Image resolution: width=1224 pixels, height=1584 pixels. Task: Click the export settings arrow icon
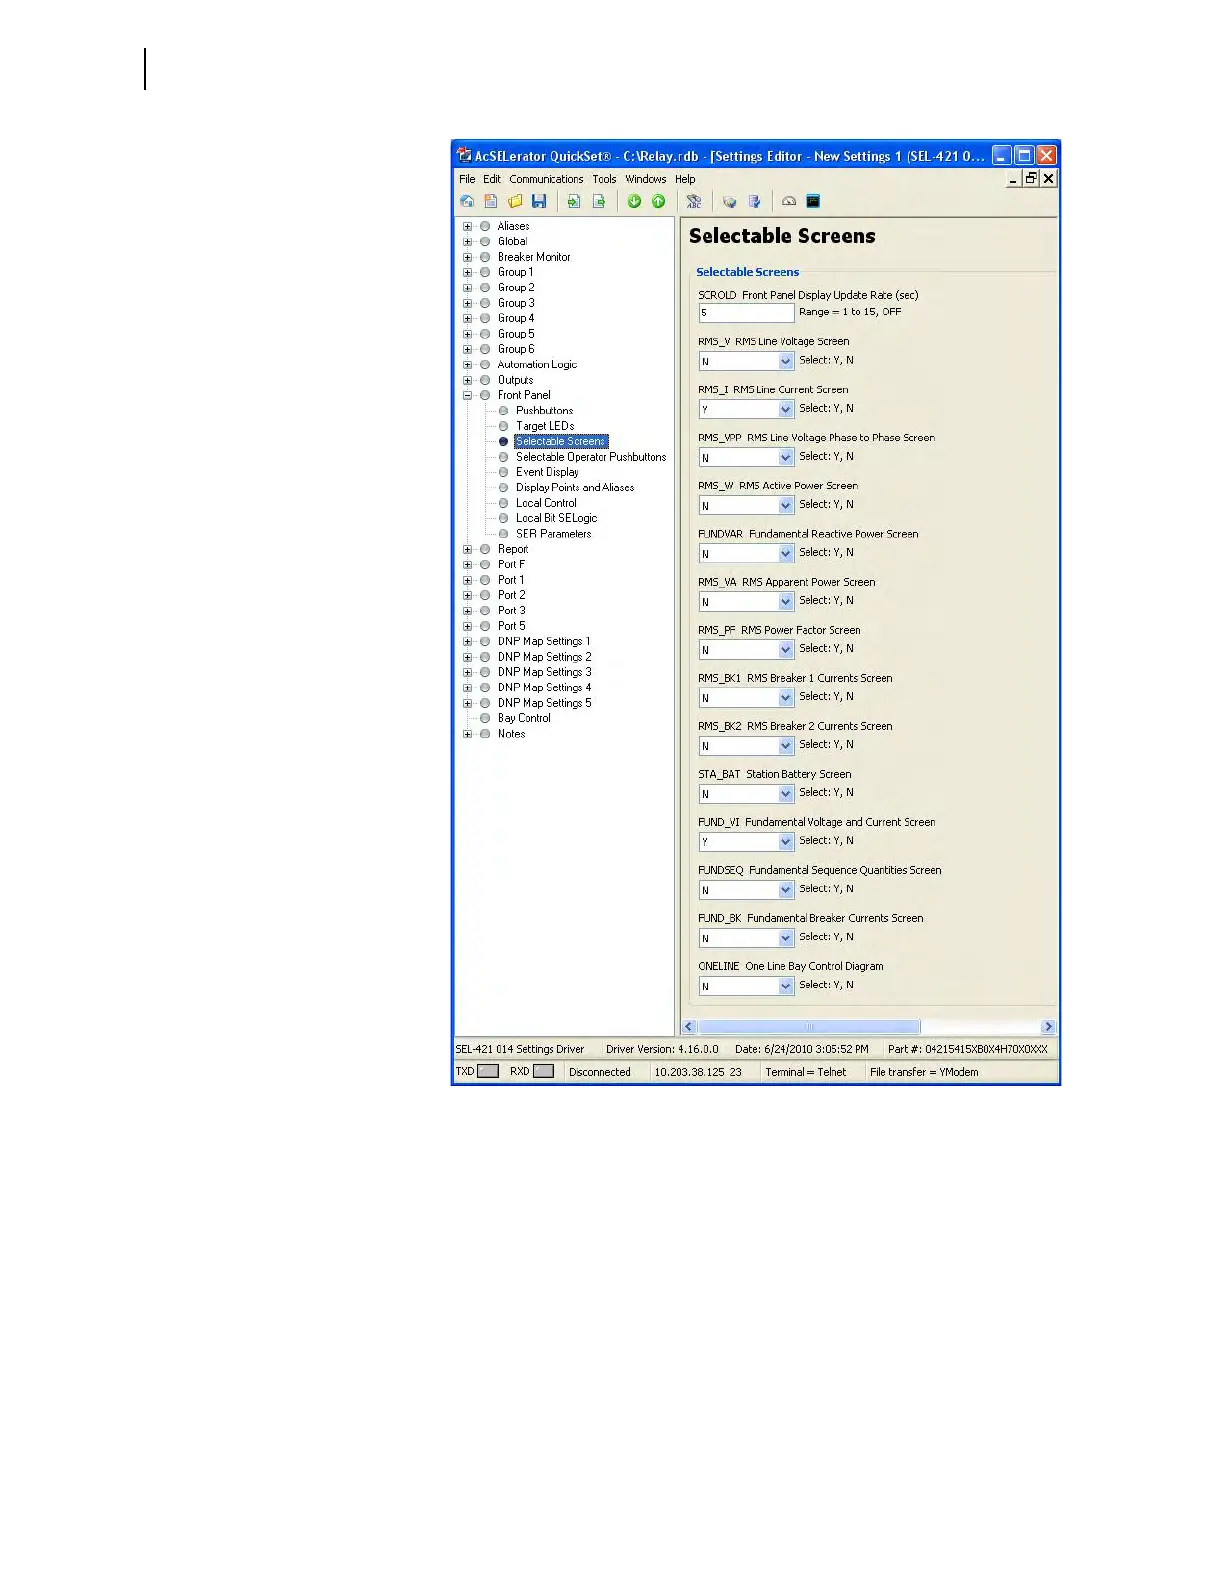598,201
